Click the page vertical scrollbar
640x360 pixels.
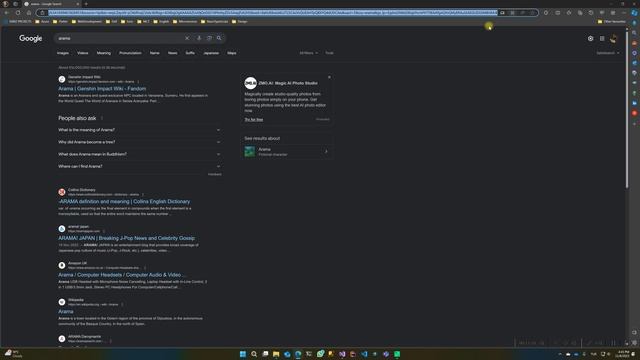[x=627, y=110]
